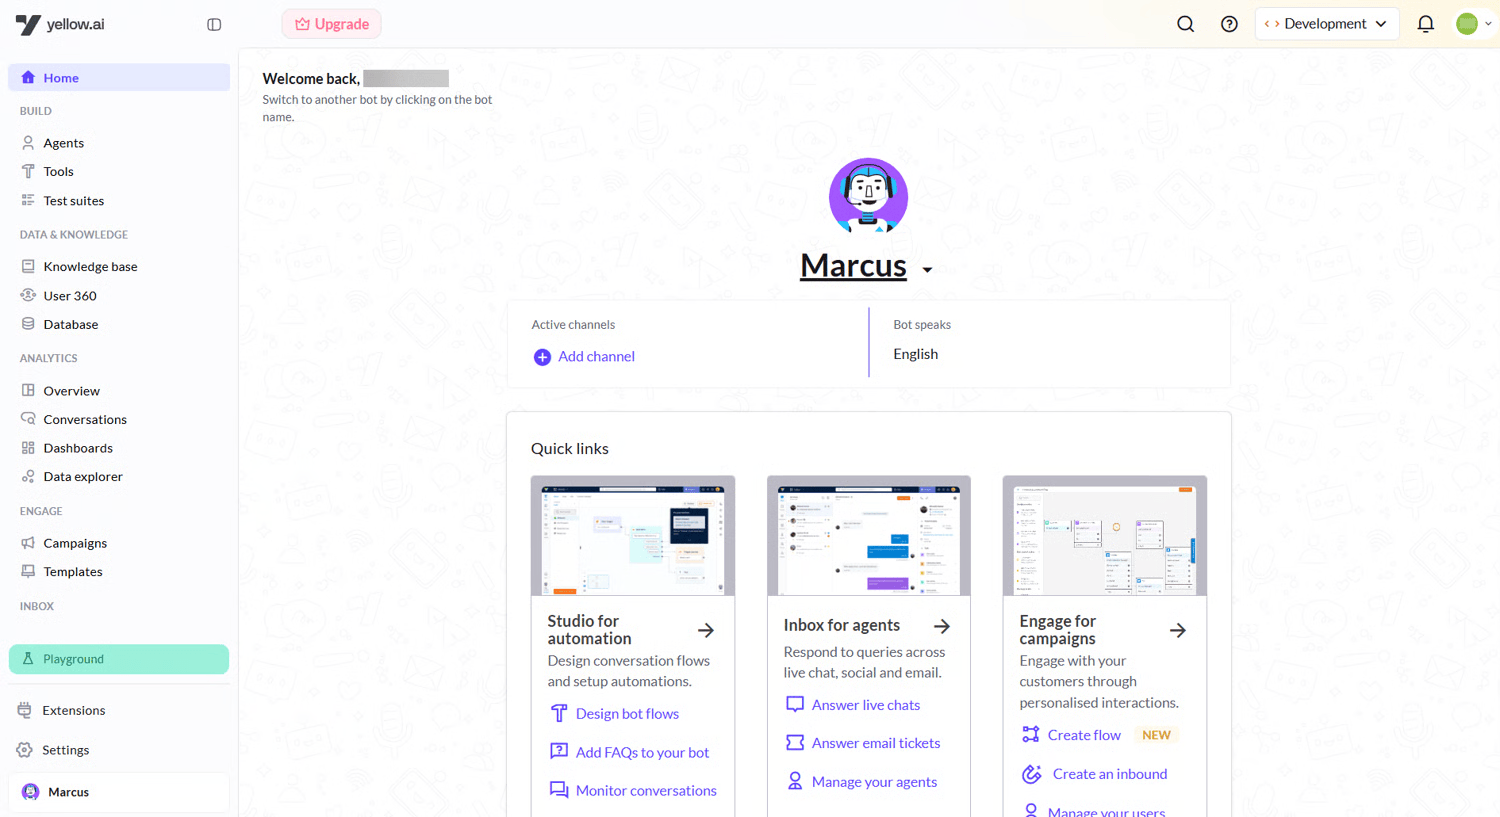The width and height of the screenshot is (1500, 817).
Task: Select Home in the sidebar
Action: pos(119,77)
